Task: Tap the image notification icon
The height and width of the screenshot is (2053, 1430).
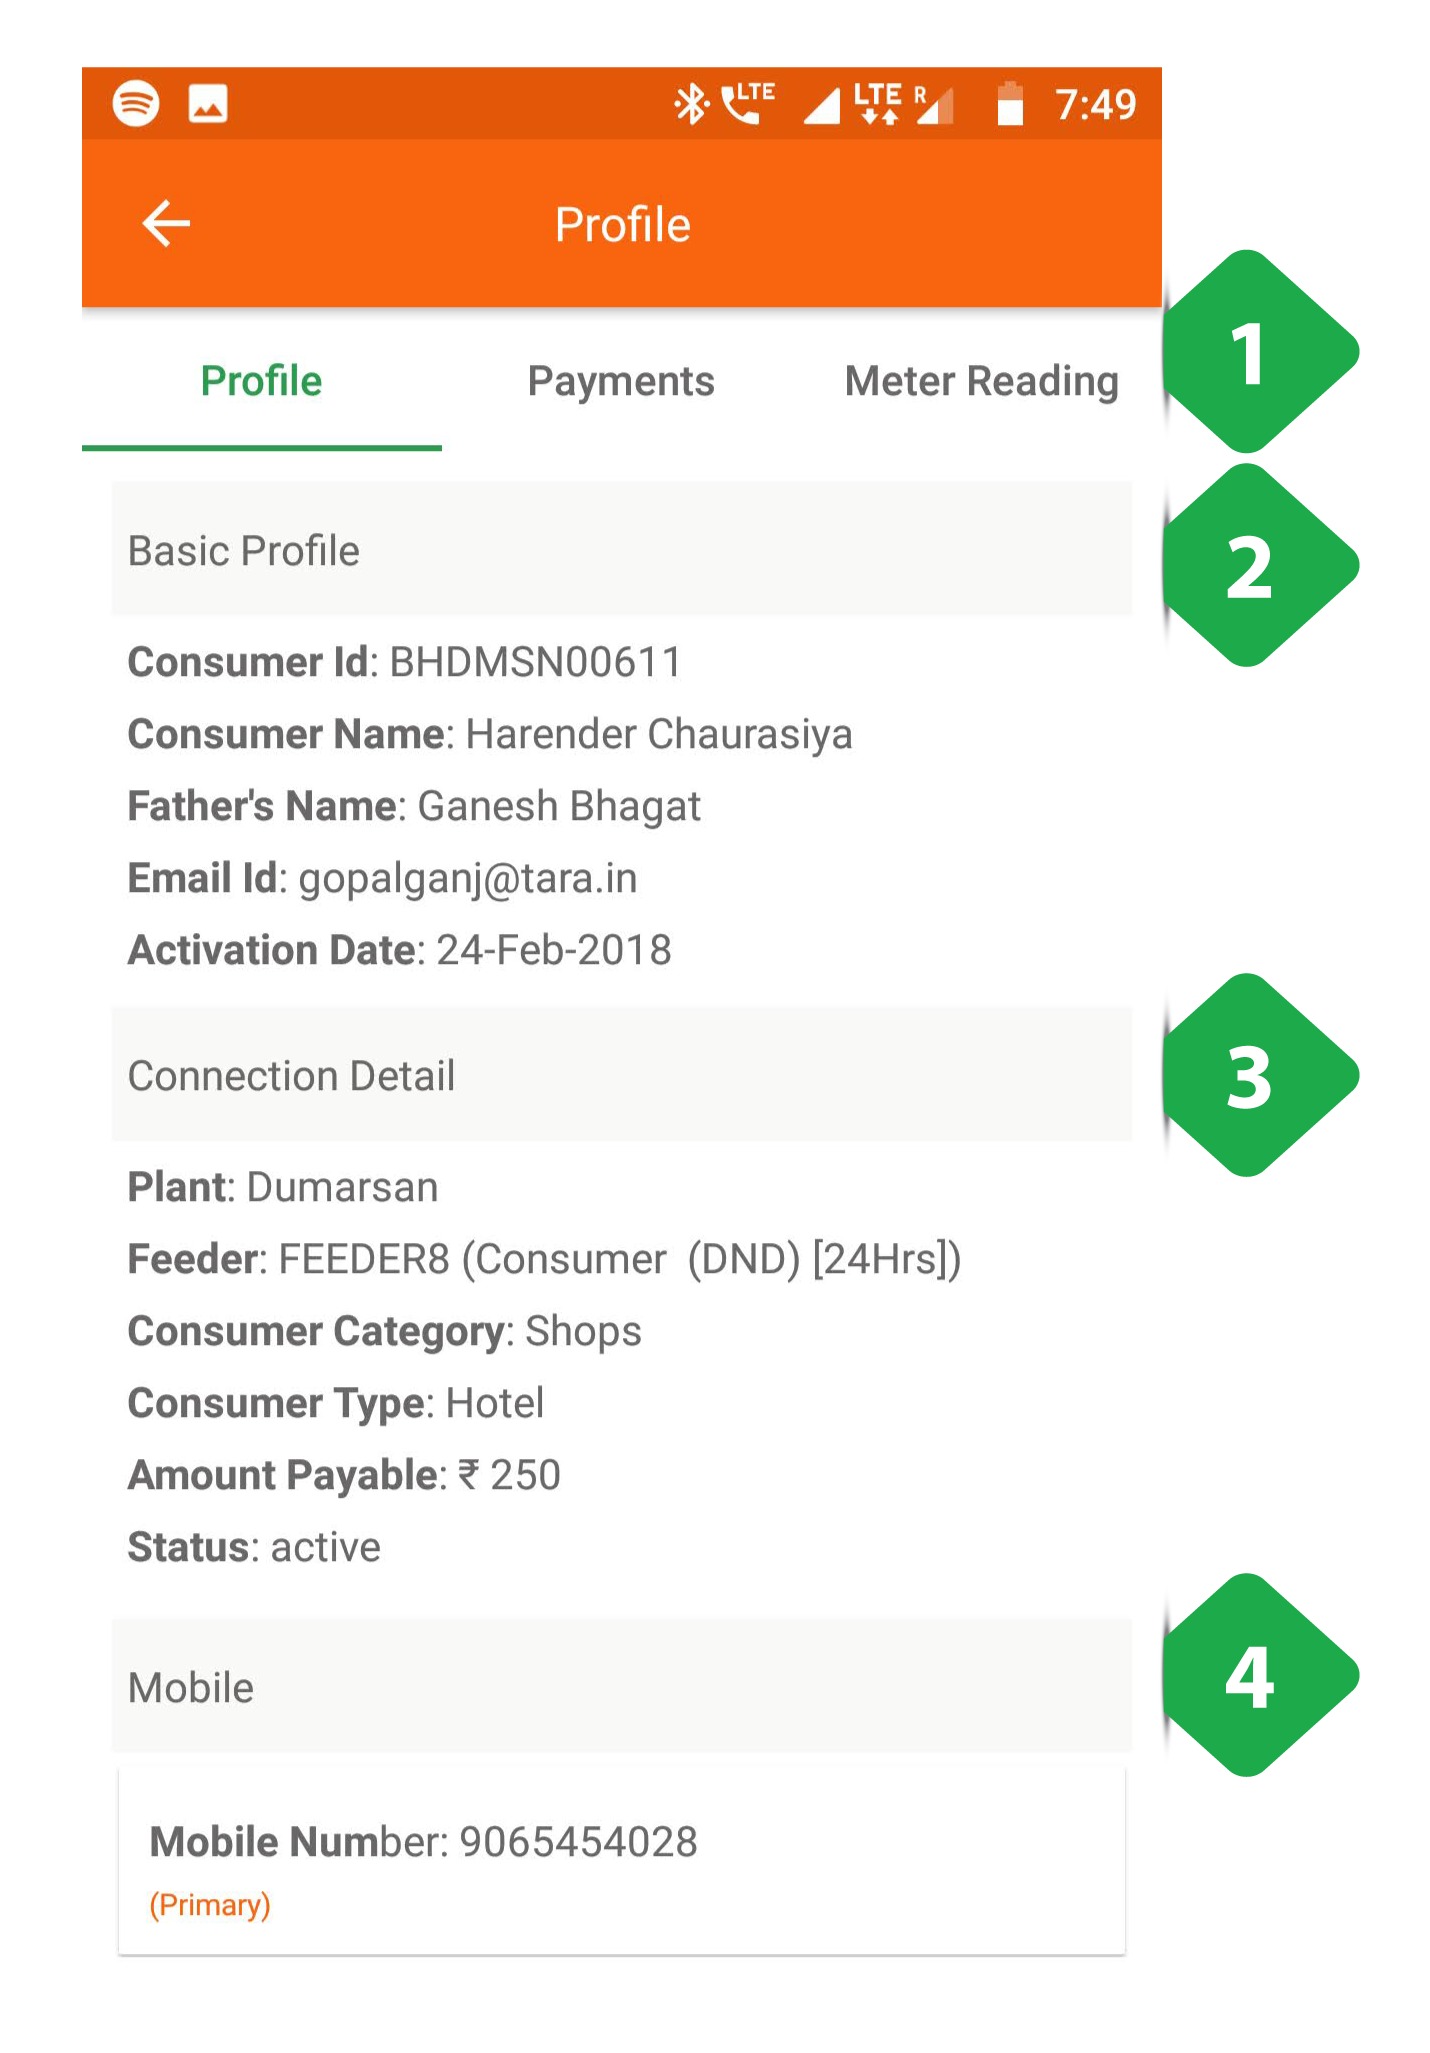Action: (208, 104)
